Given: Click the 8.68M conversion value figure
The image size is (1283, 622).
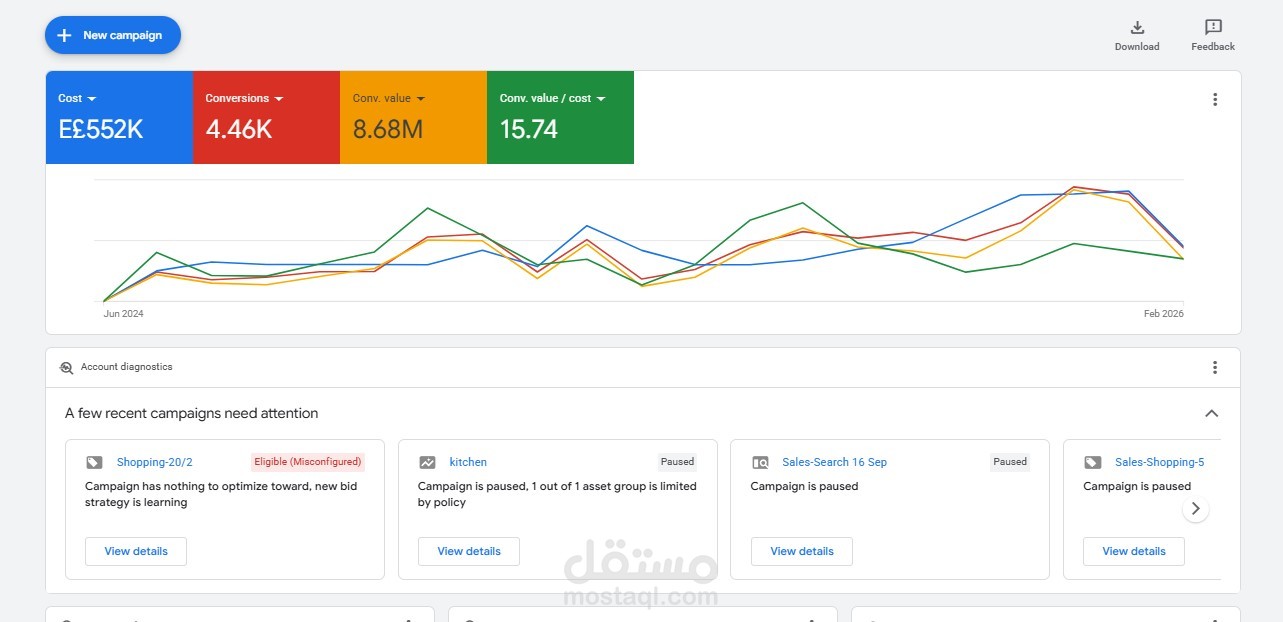Looking at the screenshot, I should coord(388,129).
